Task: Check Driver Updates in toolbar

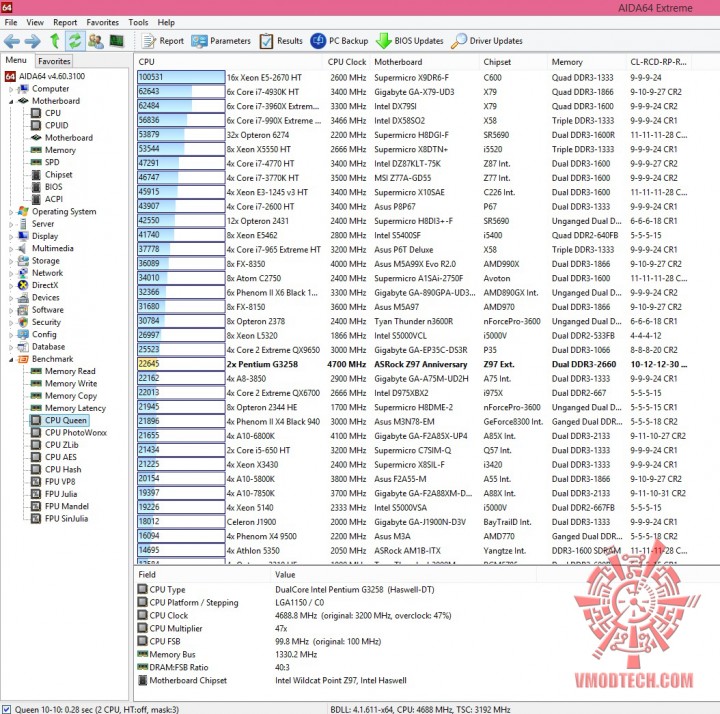Action: (x=487, y=41)
